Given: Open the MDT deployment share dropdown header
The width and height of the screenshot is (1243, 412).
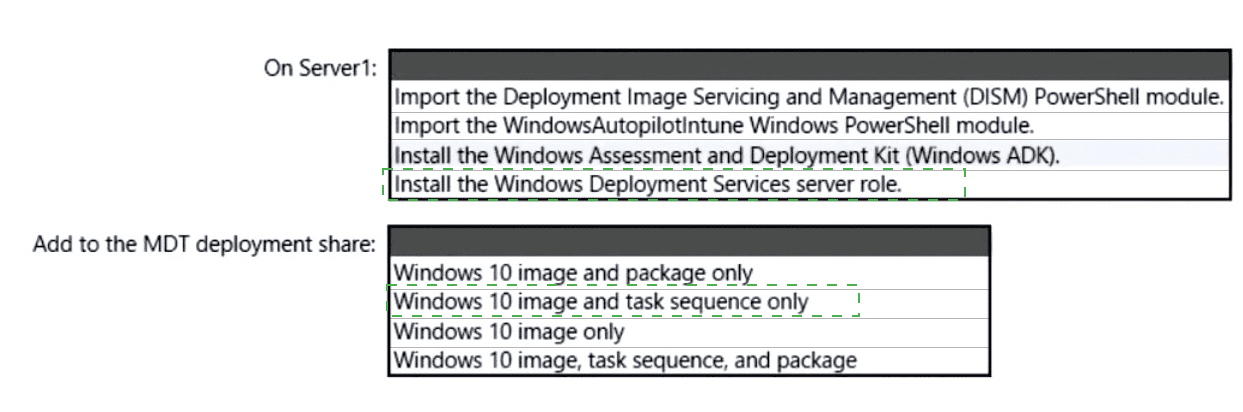Looking at the screenshot, I should click(x=688, y=243).
